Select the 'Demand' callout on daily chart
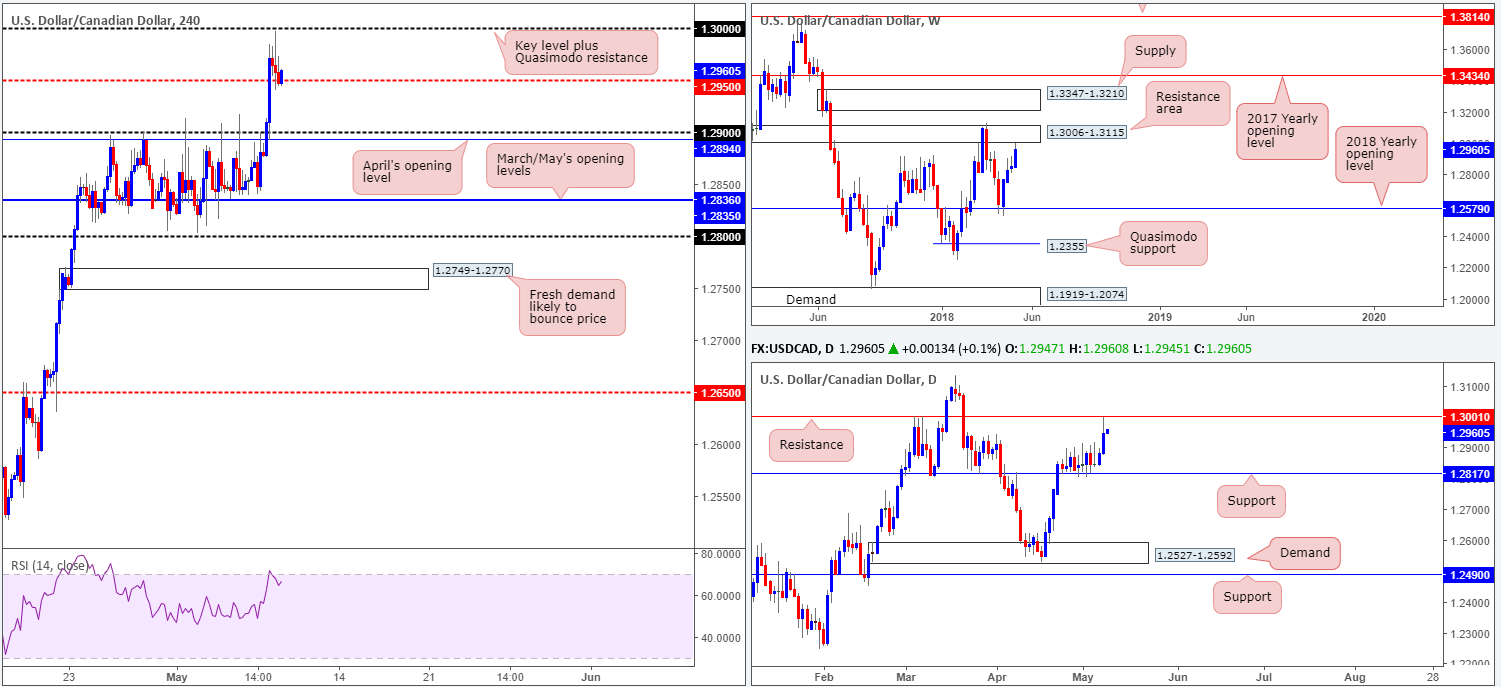The image size is (1501, 687). point(1304,552)
